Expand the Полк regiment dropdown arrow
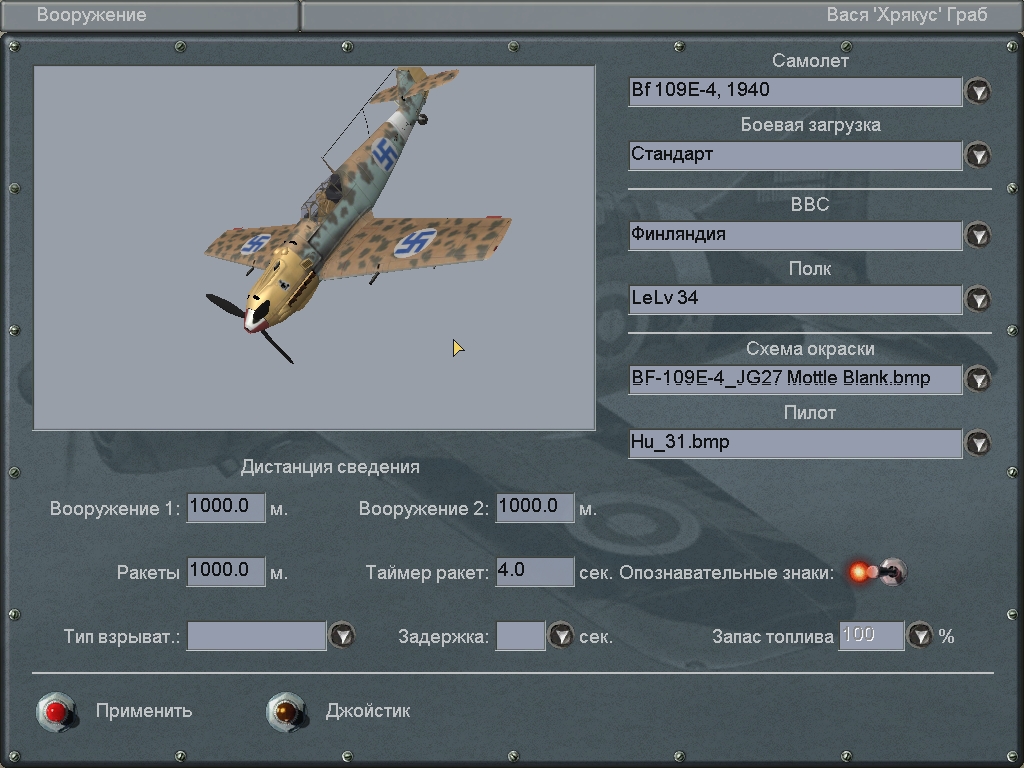Image resolution: width=1024 pixels, height=768 pixels. (978, 299)
